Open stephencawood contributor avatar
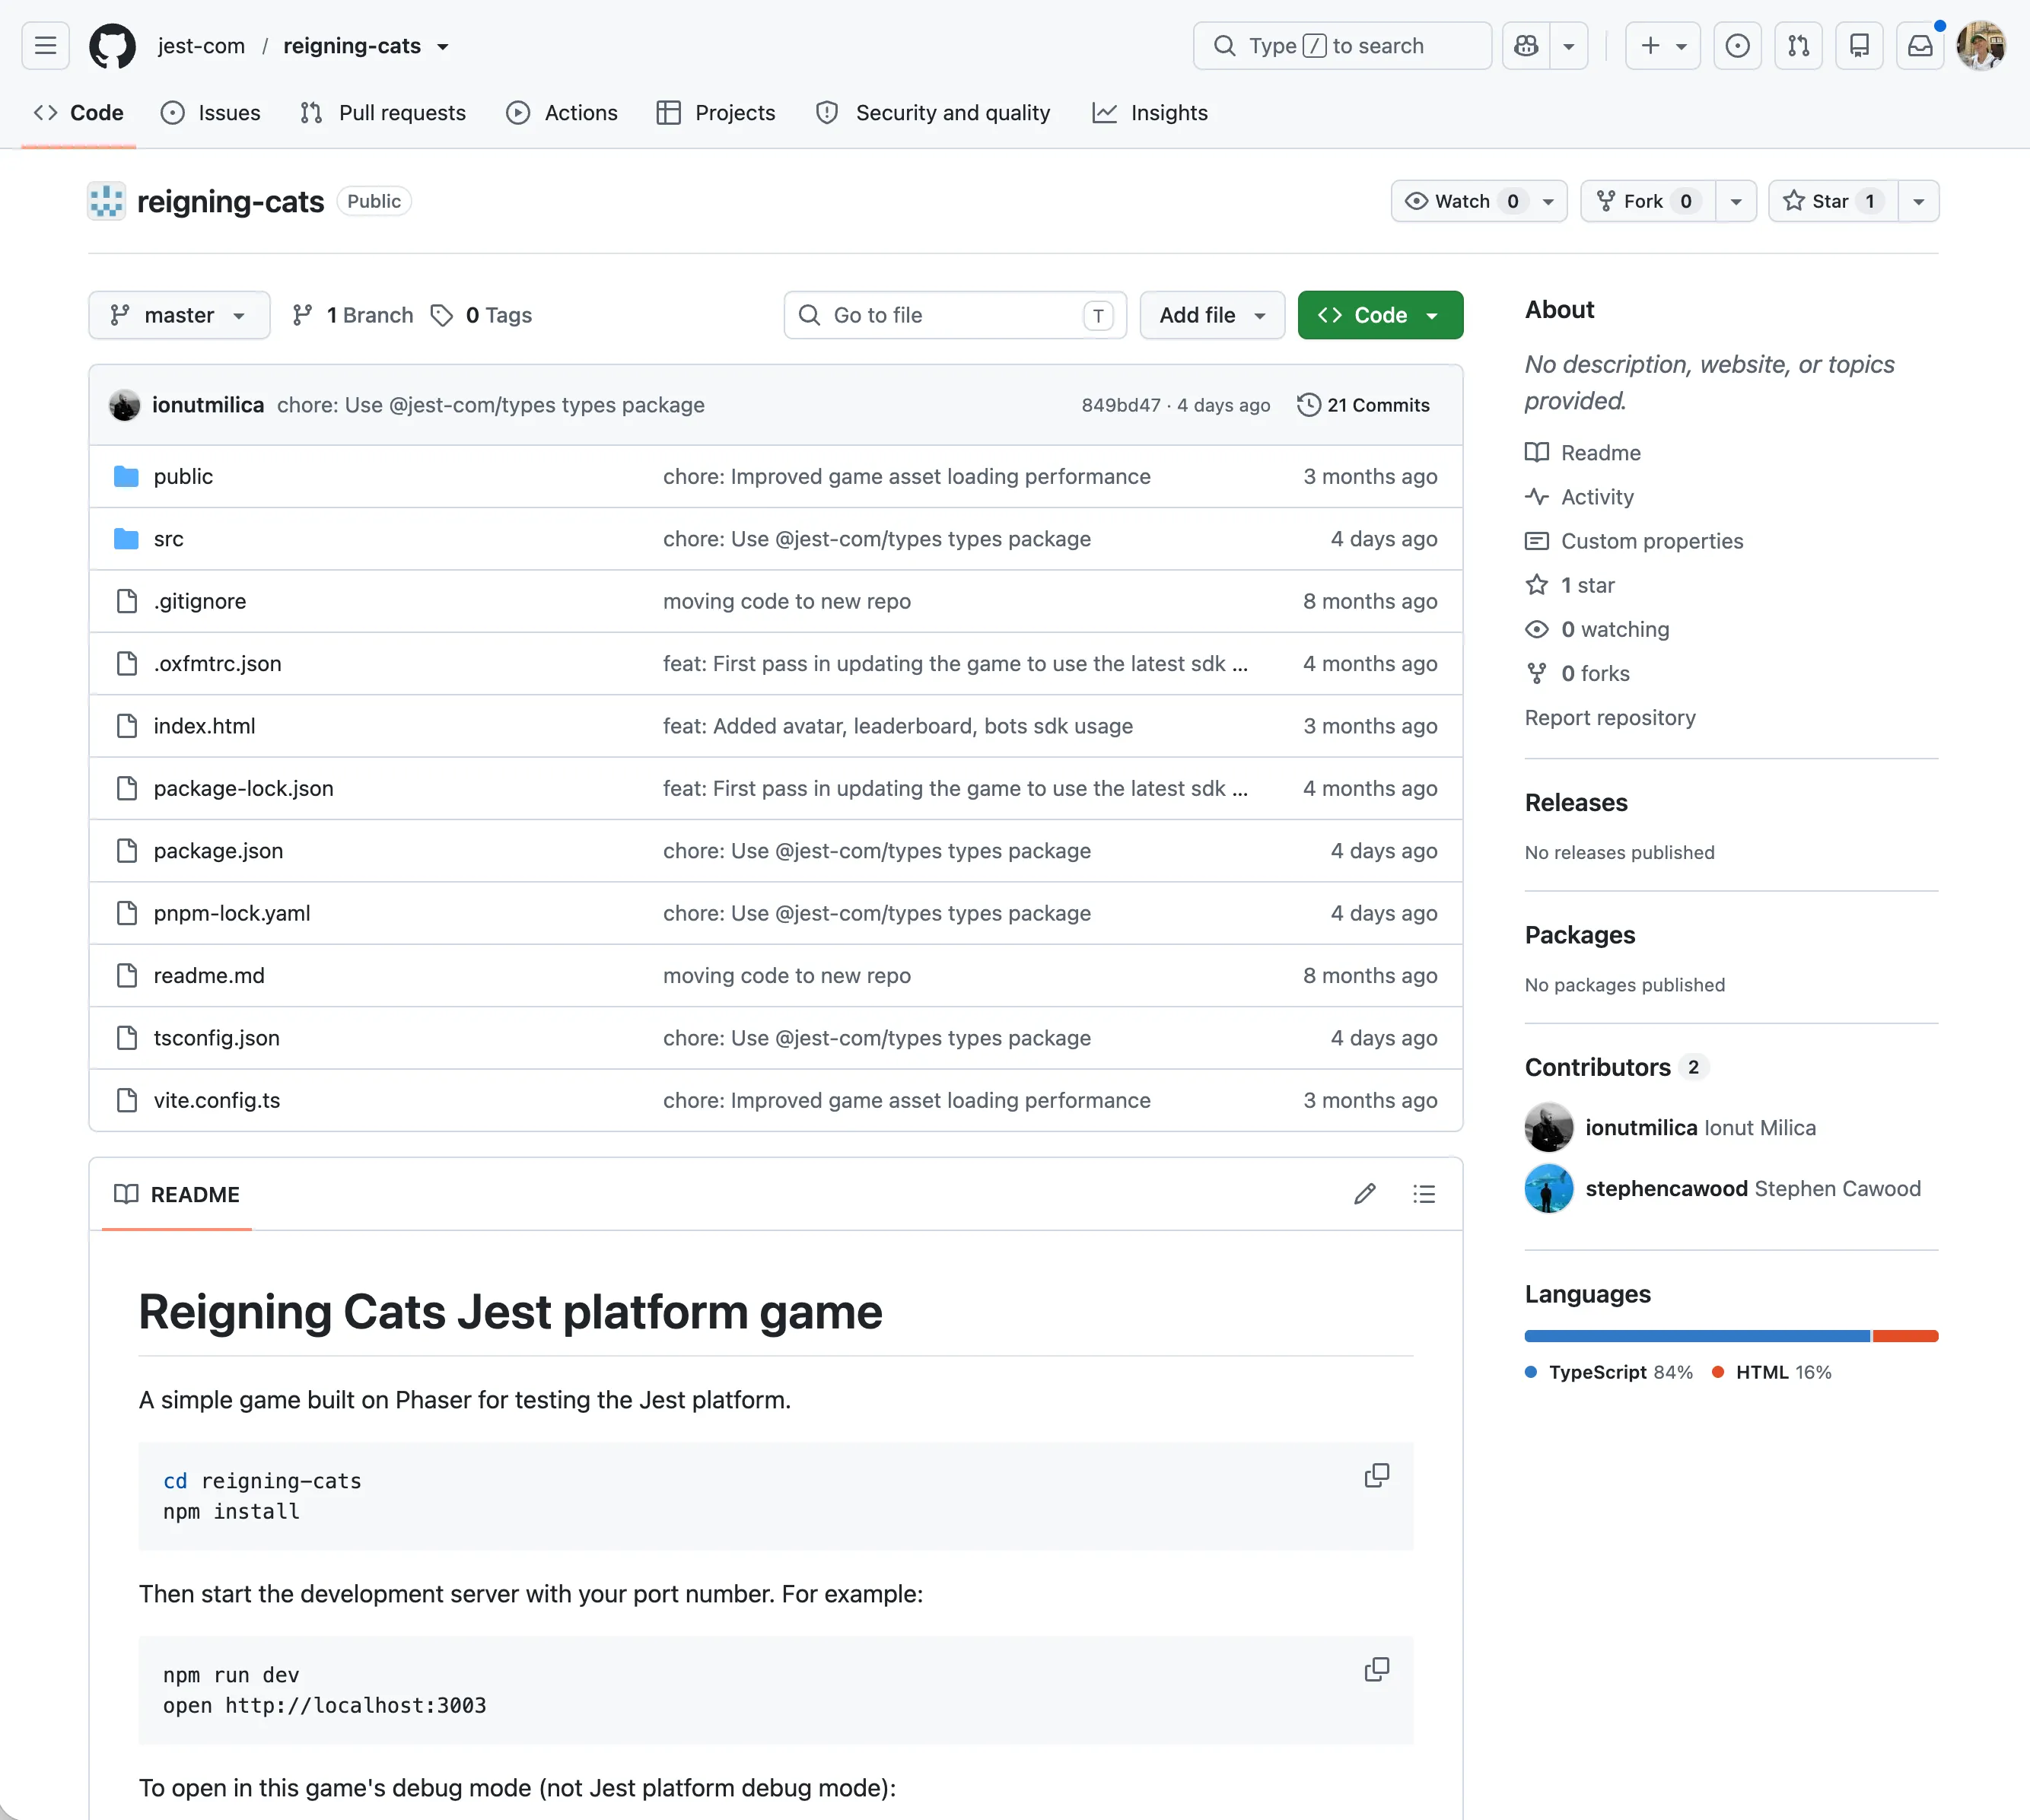2030x1820 pixels. [x=1549, y=1188]
